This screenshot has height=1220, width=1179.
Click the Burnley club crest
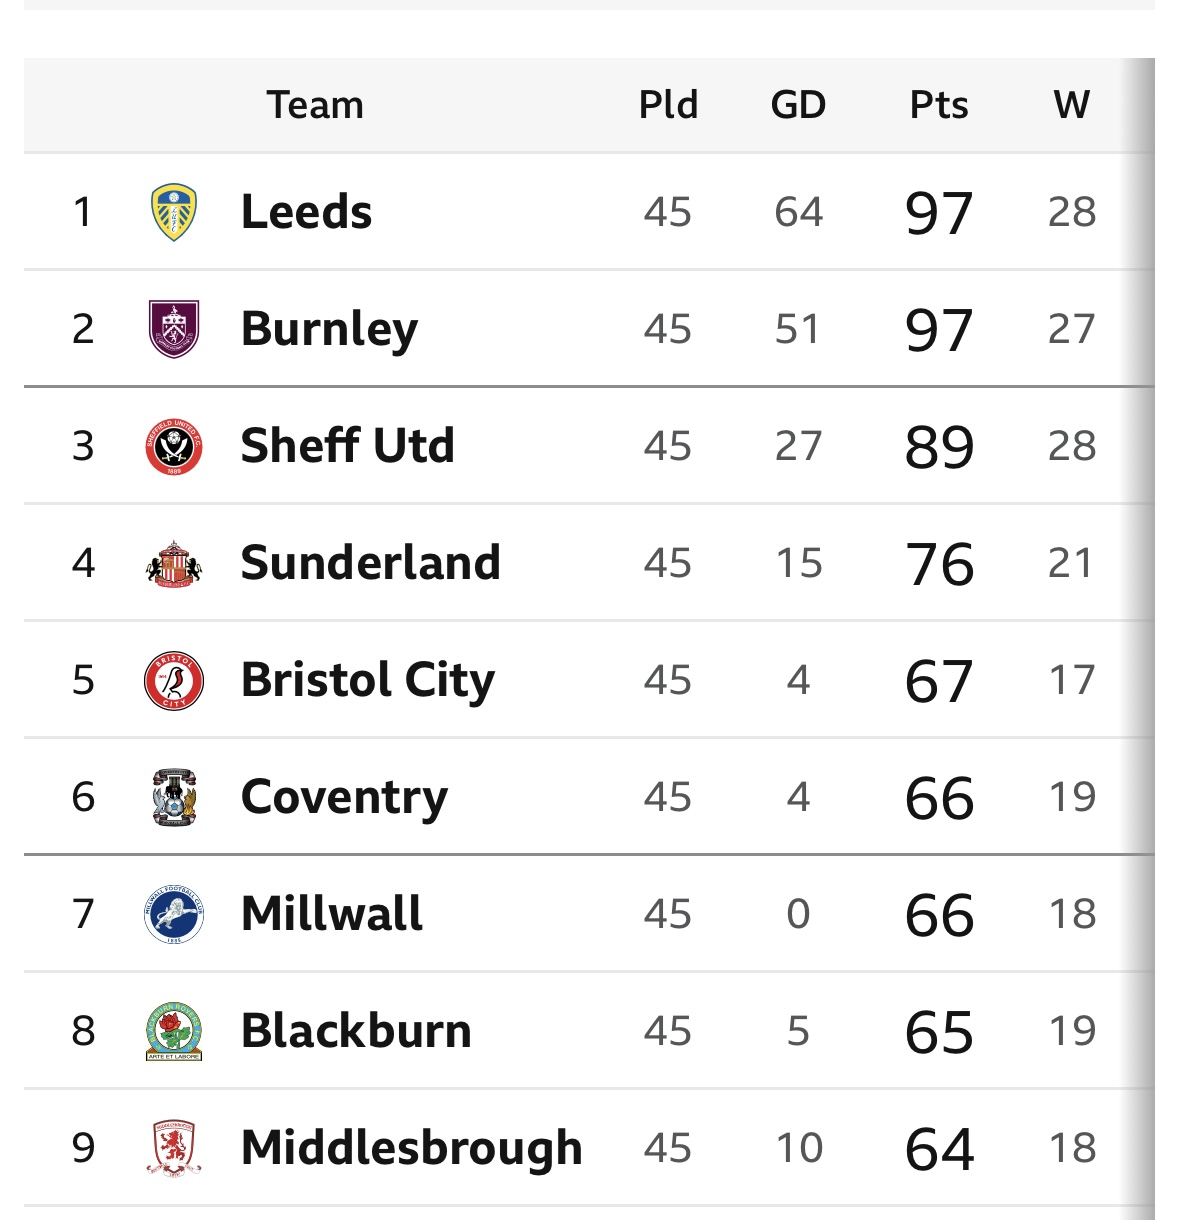tap(174, 329)
